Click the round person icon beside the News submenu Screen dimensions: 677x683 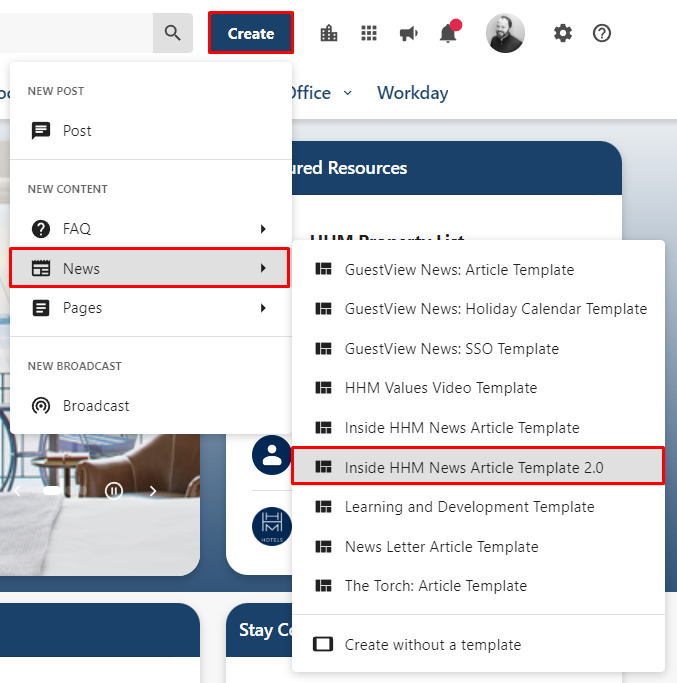click(272, 455)
